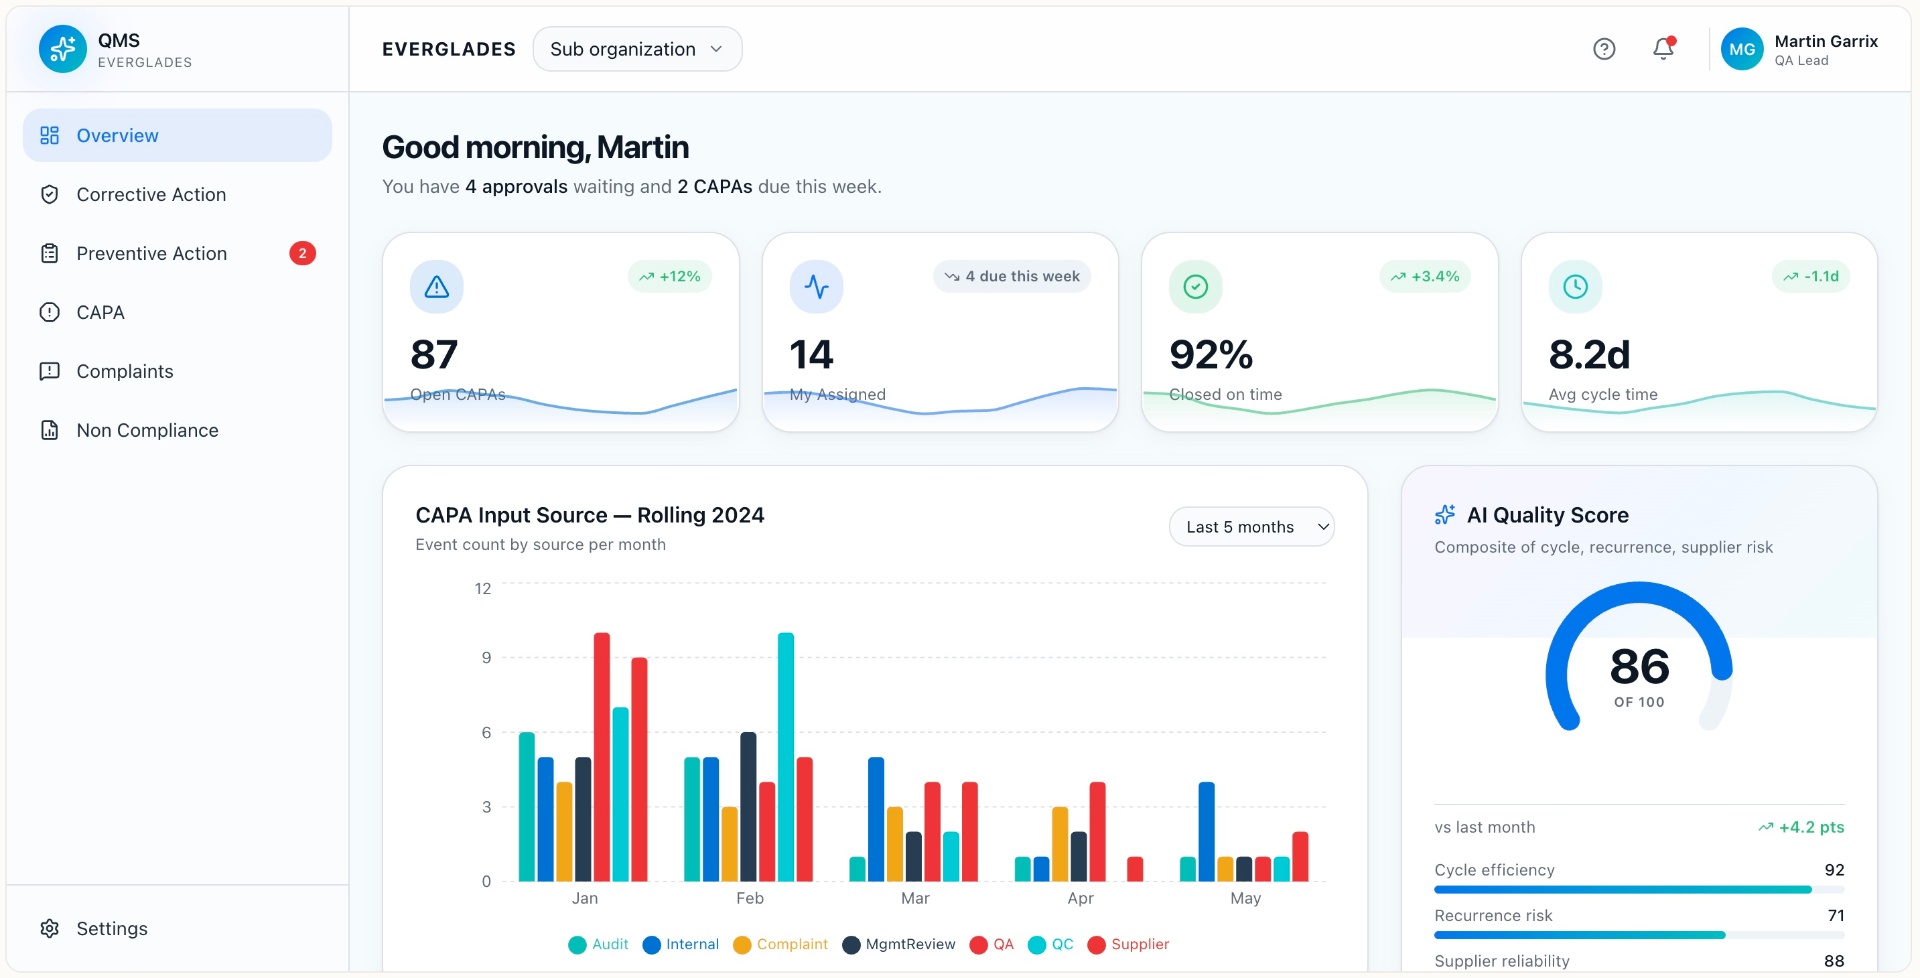Viewport: 1920px width, 978px height.
Task: Open Settings from the sidebar
Action: point(178,928)
